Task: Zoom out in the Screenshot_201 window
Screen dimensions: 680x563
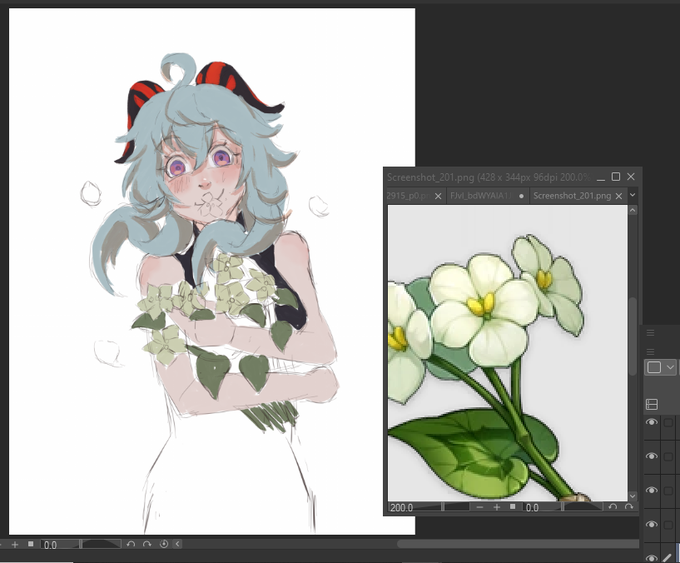Action: coord(480,507)
